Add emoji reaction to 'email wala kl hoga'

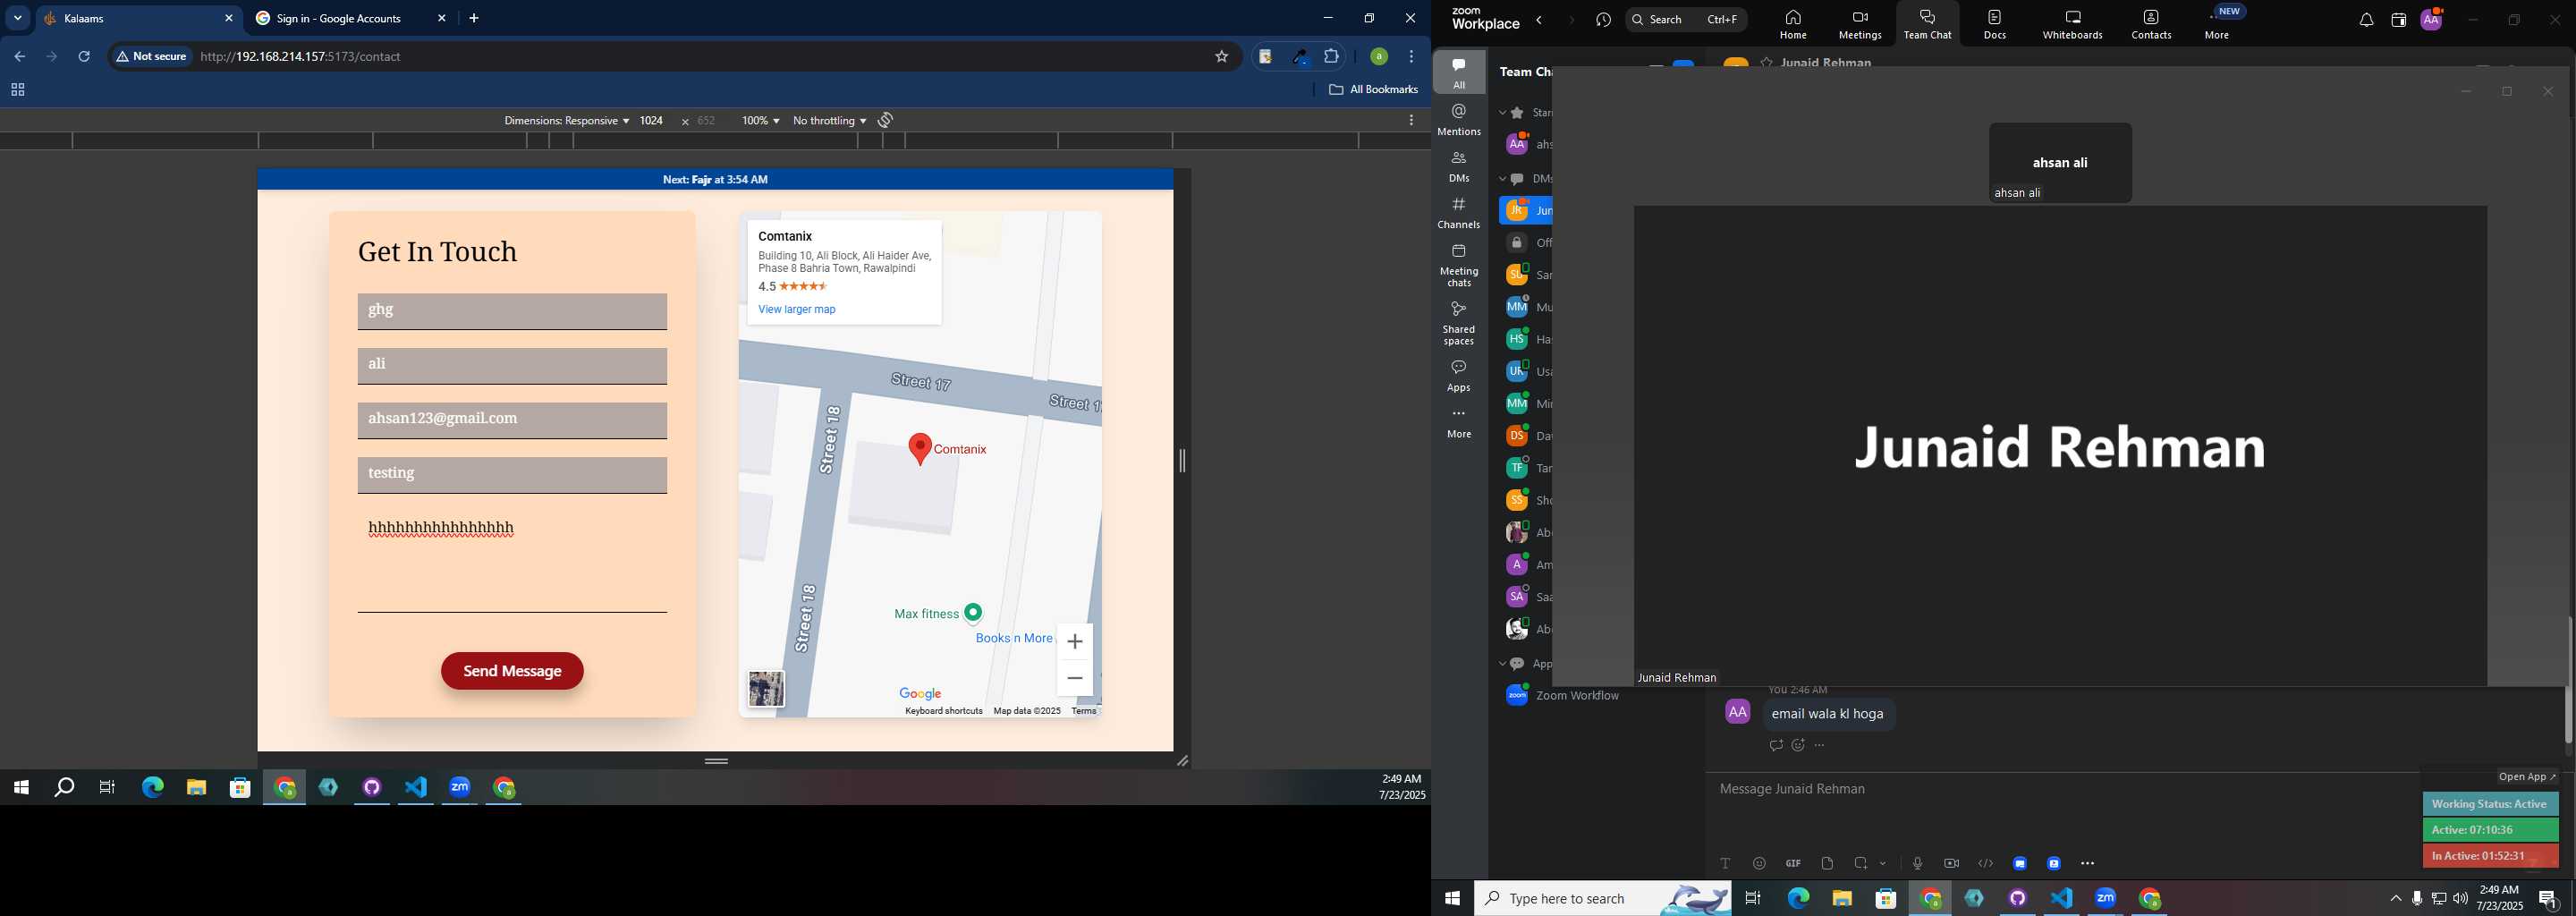pyautogui.click(x=1798, y=746)
